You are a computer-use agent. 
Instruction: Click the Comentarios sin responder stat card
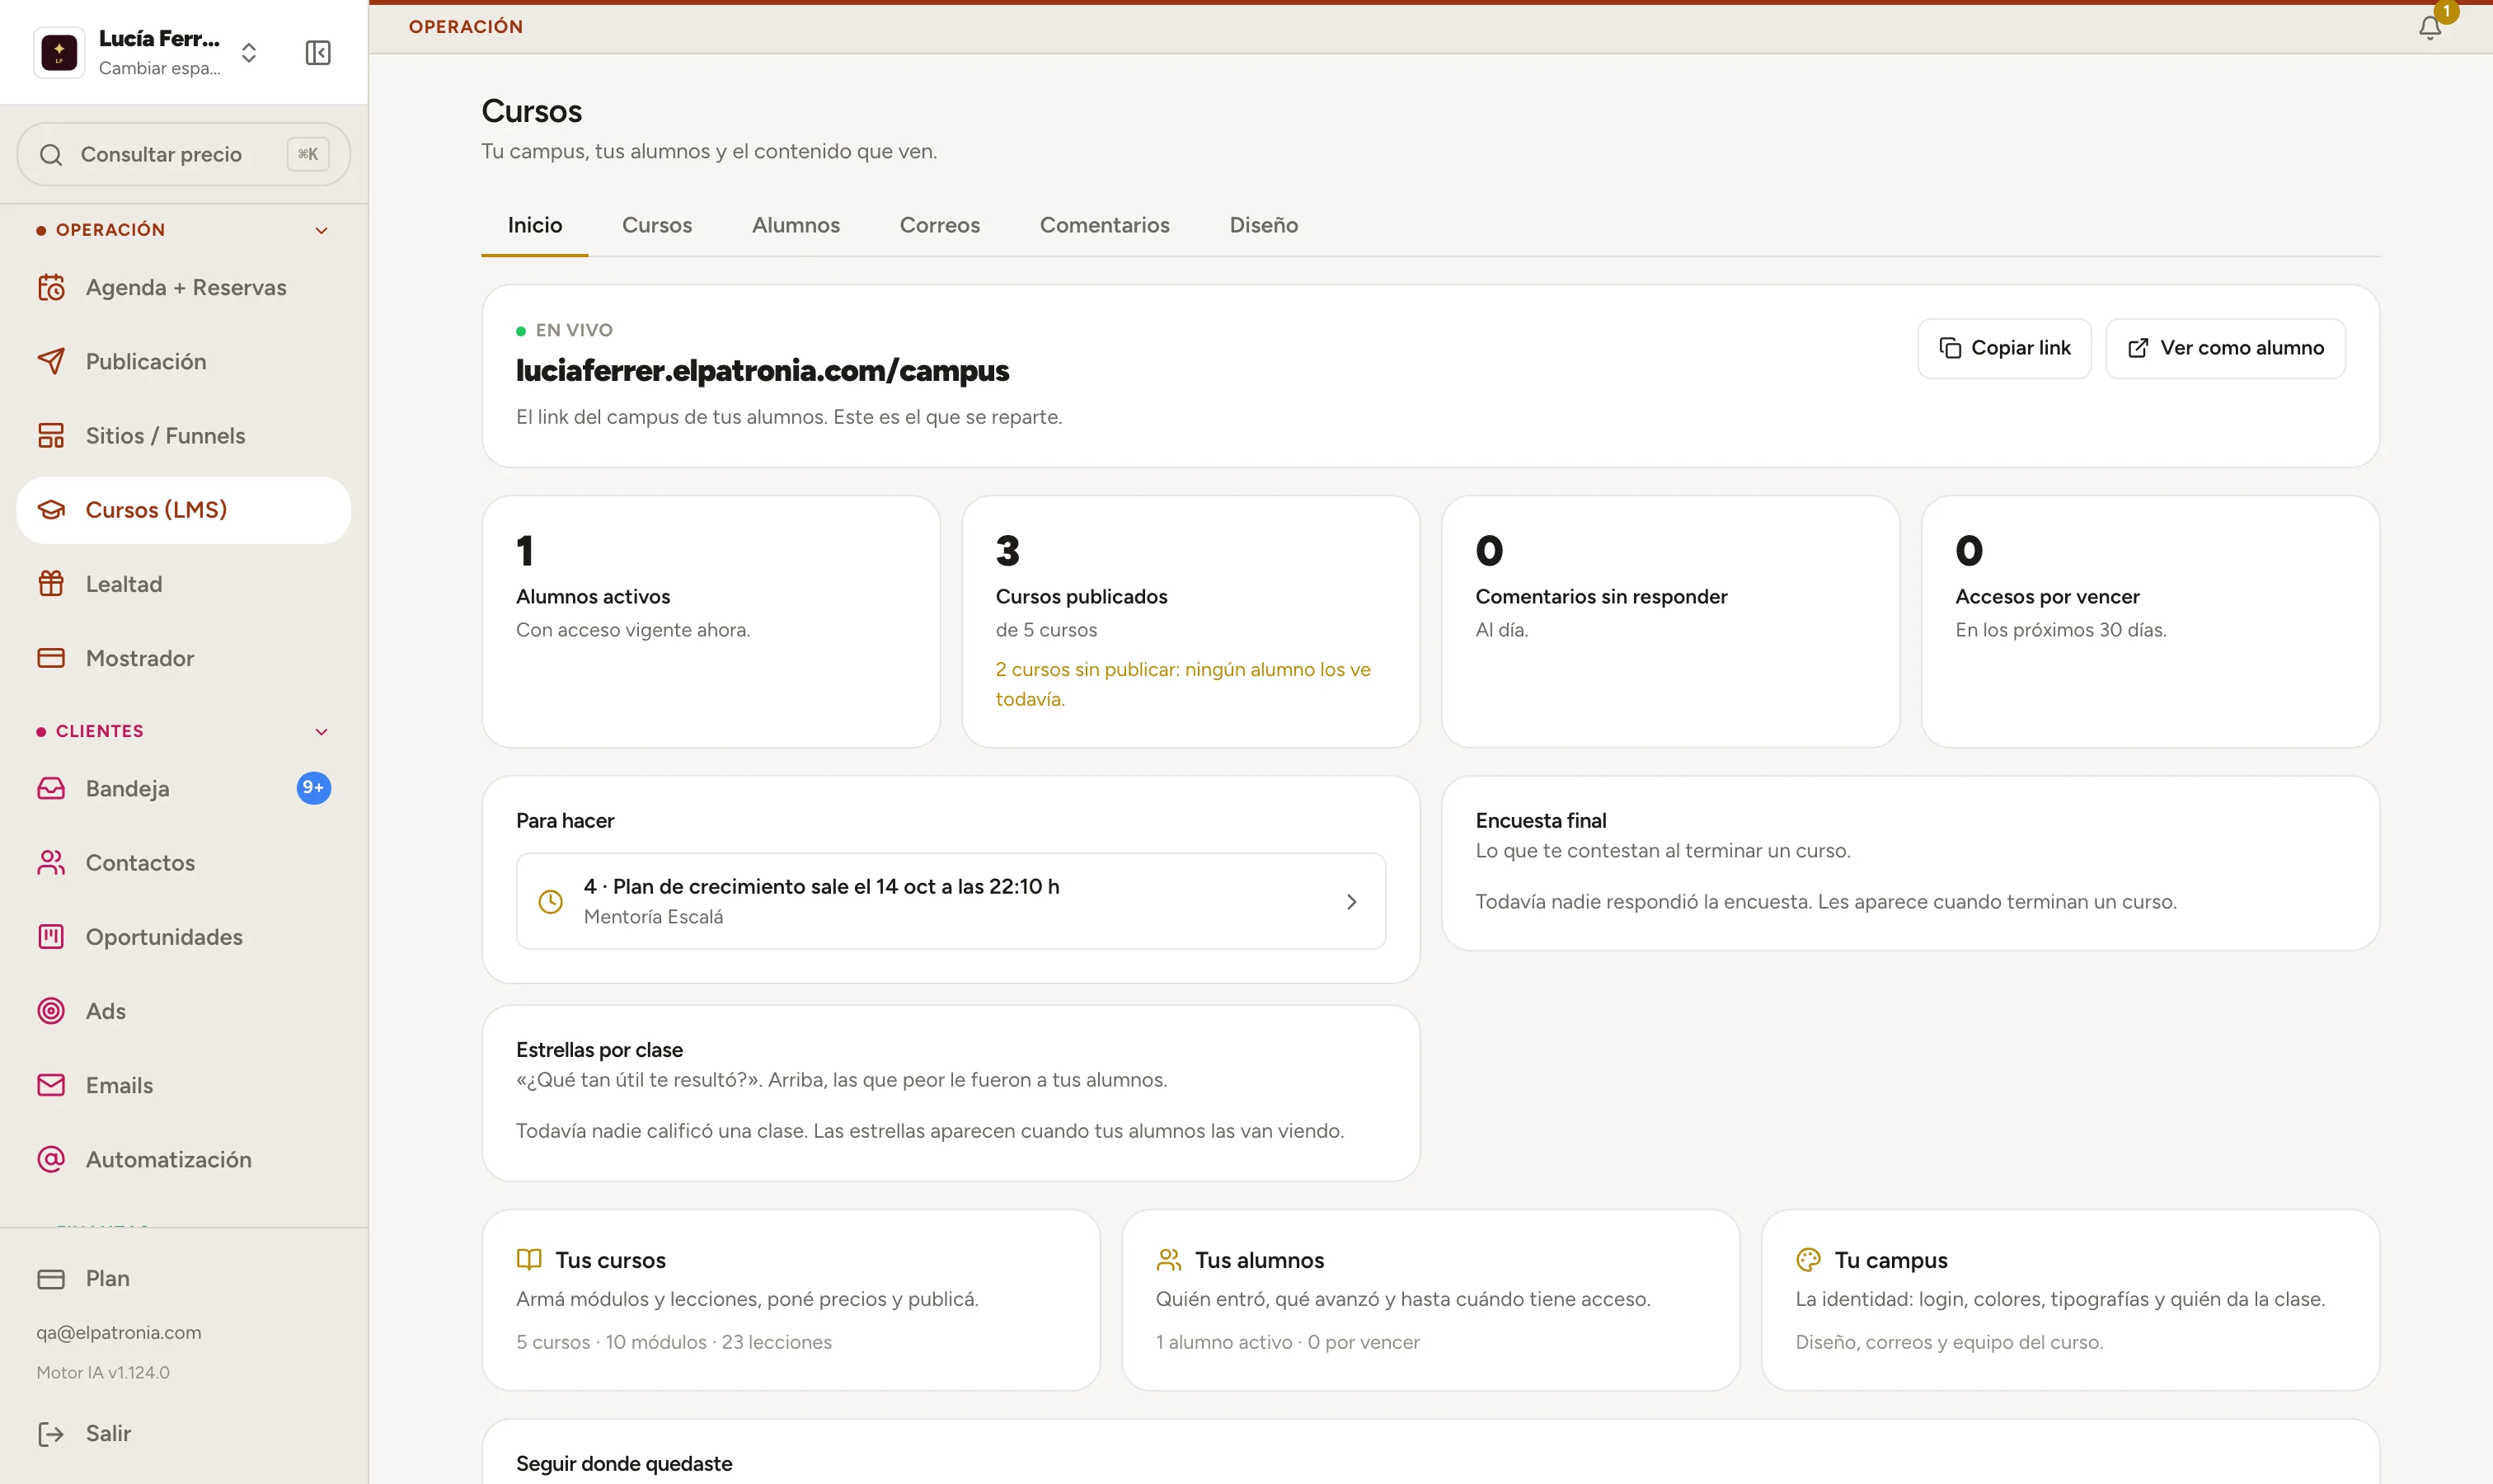pos(1670,622)
